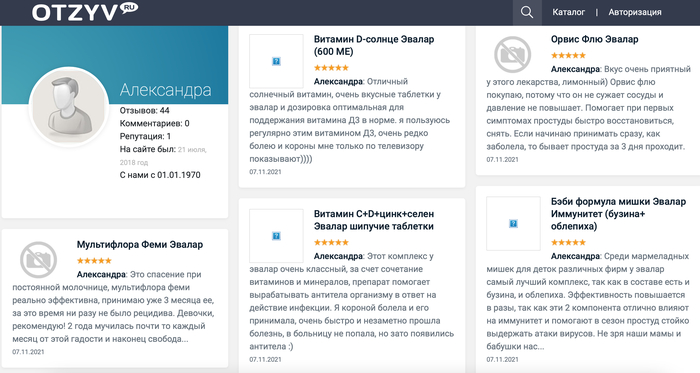
Task: Click the star rating under Бэби формула мишки
Action: [x=568, y=242]
